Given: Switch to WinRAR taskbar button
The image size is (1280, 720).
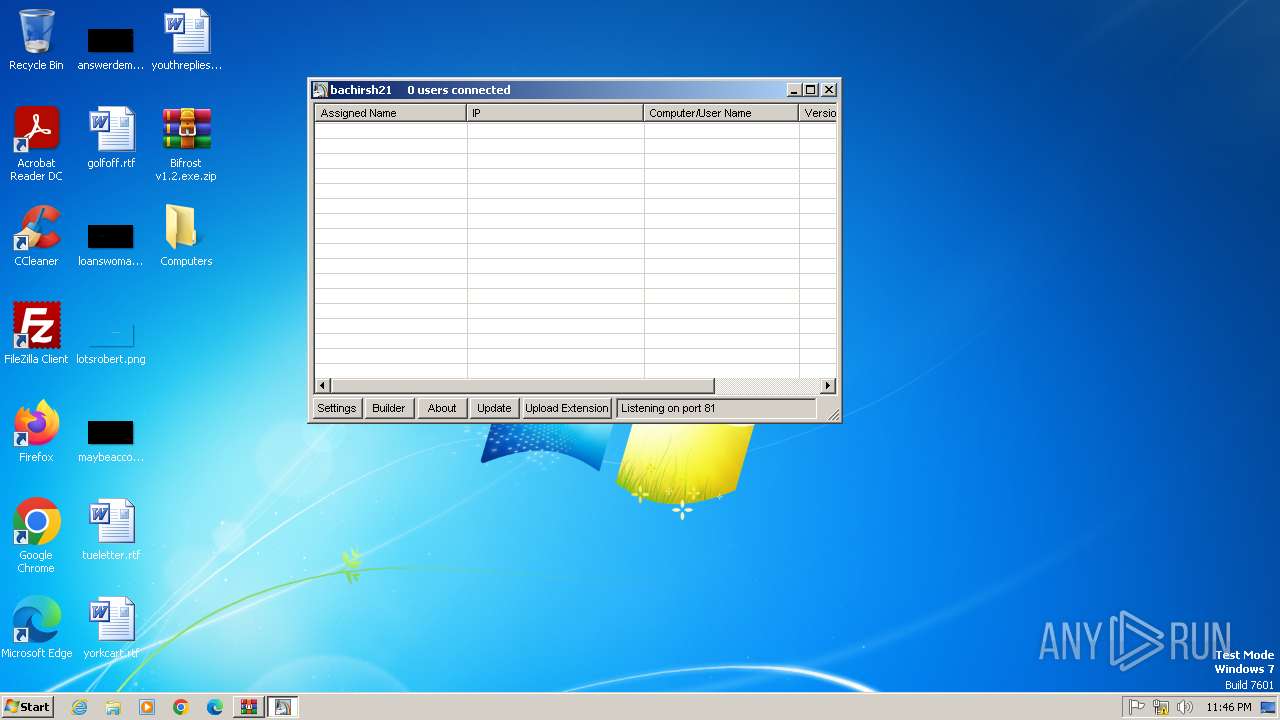Looking at the screenshot, I should click(248, 707).
